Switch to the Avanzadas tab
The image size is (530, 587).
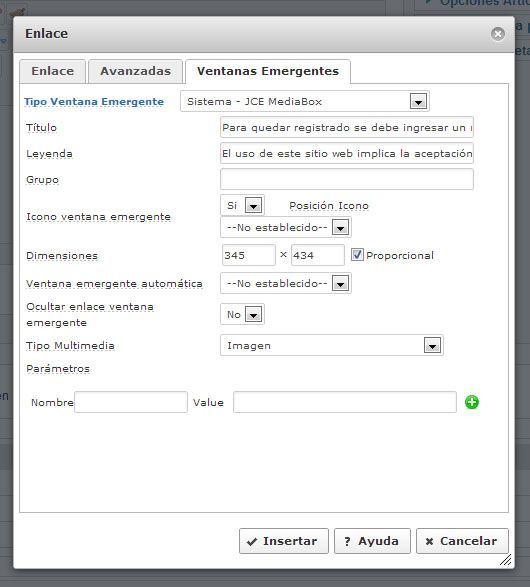coord(135,71)
